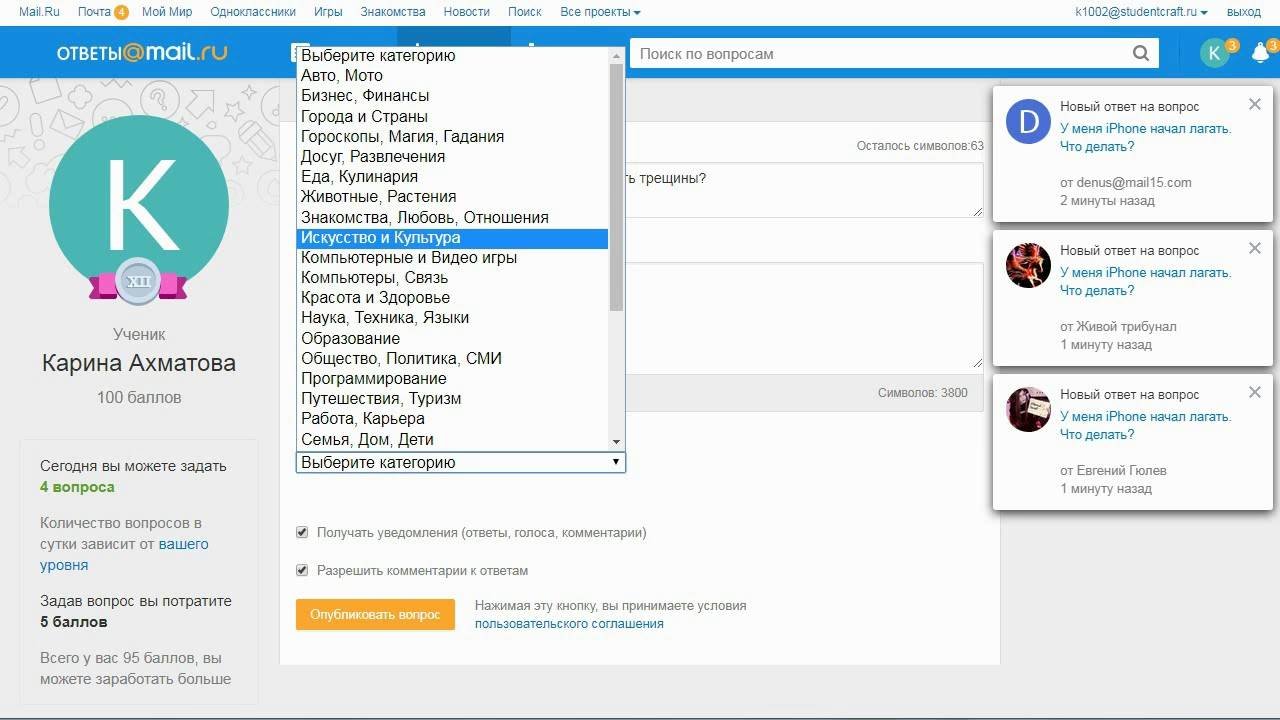
Task: Close the Евгений Гюлев notification
Action: [1255, 392]
